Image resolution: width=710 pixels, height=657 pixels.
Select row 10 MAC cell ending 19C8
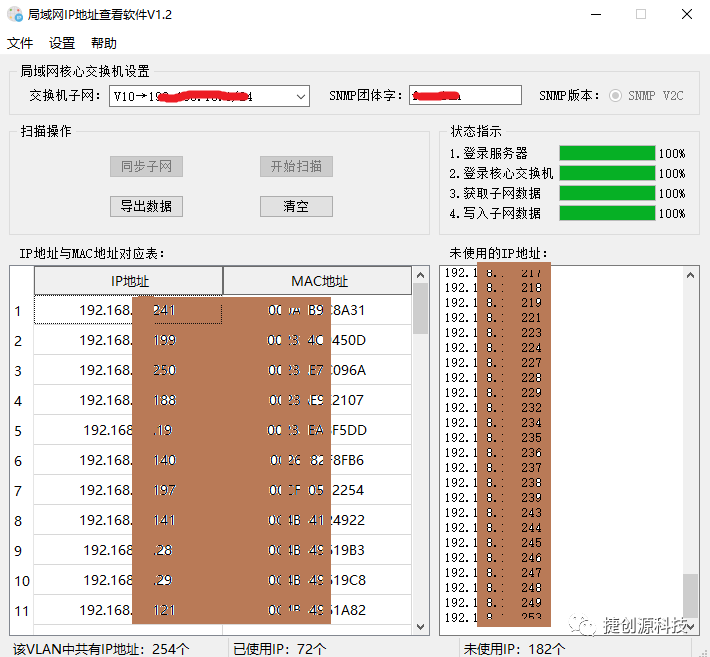[317, 580]
